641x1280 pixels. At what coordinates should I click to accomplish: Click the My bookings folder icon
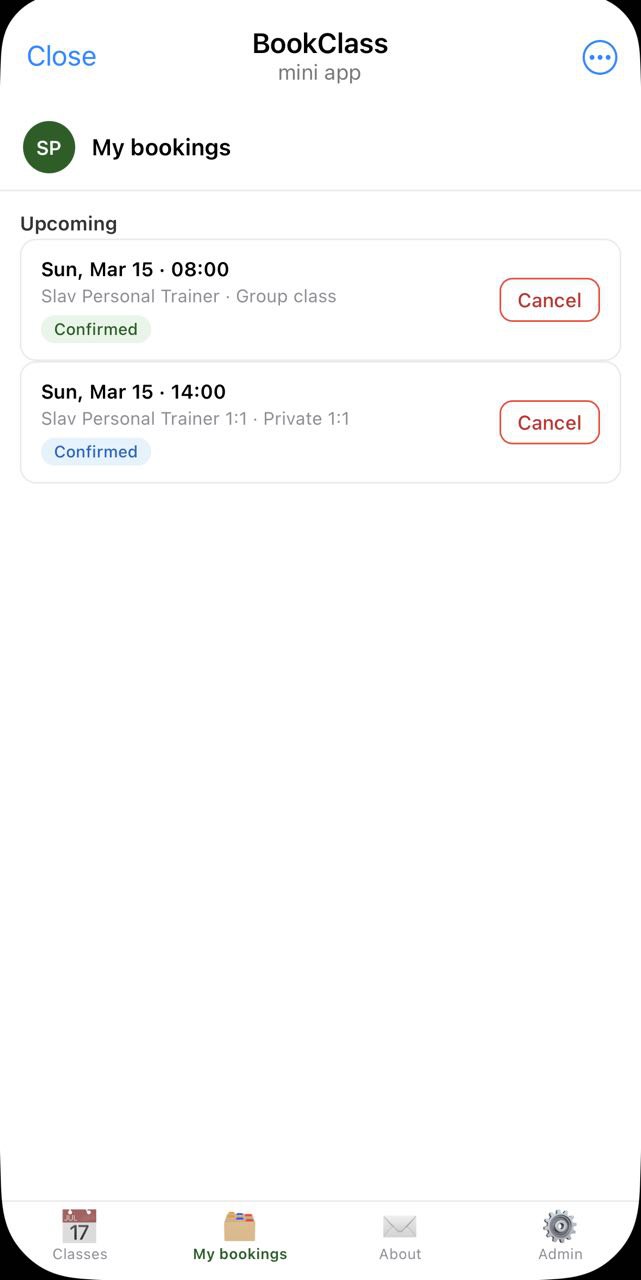click(x=239, y=1225)
